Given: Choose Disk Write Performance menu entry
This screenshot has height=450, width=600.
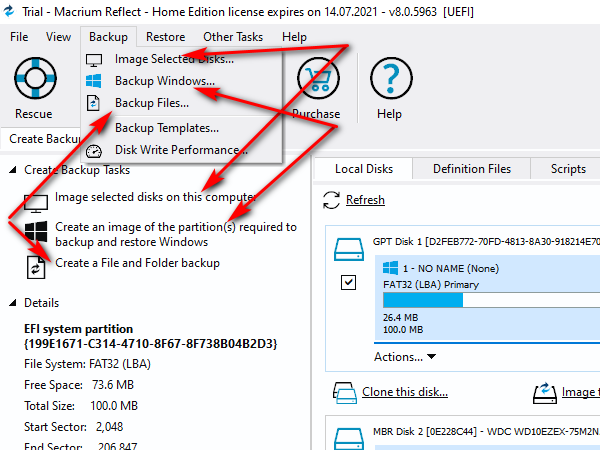Looking at the screenshot, I should (181, 150).
